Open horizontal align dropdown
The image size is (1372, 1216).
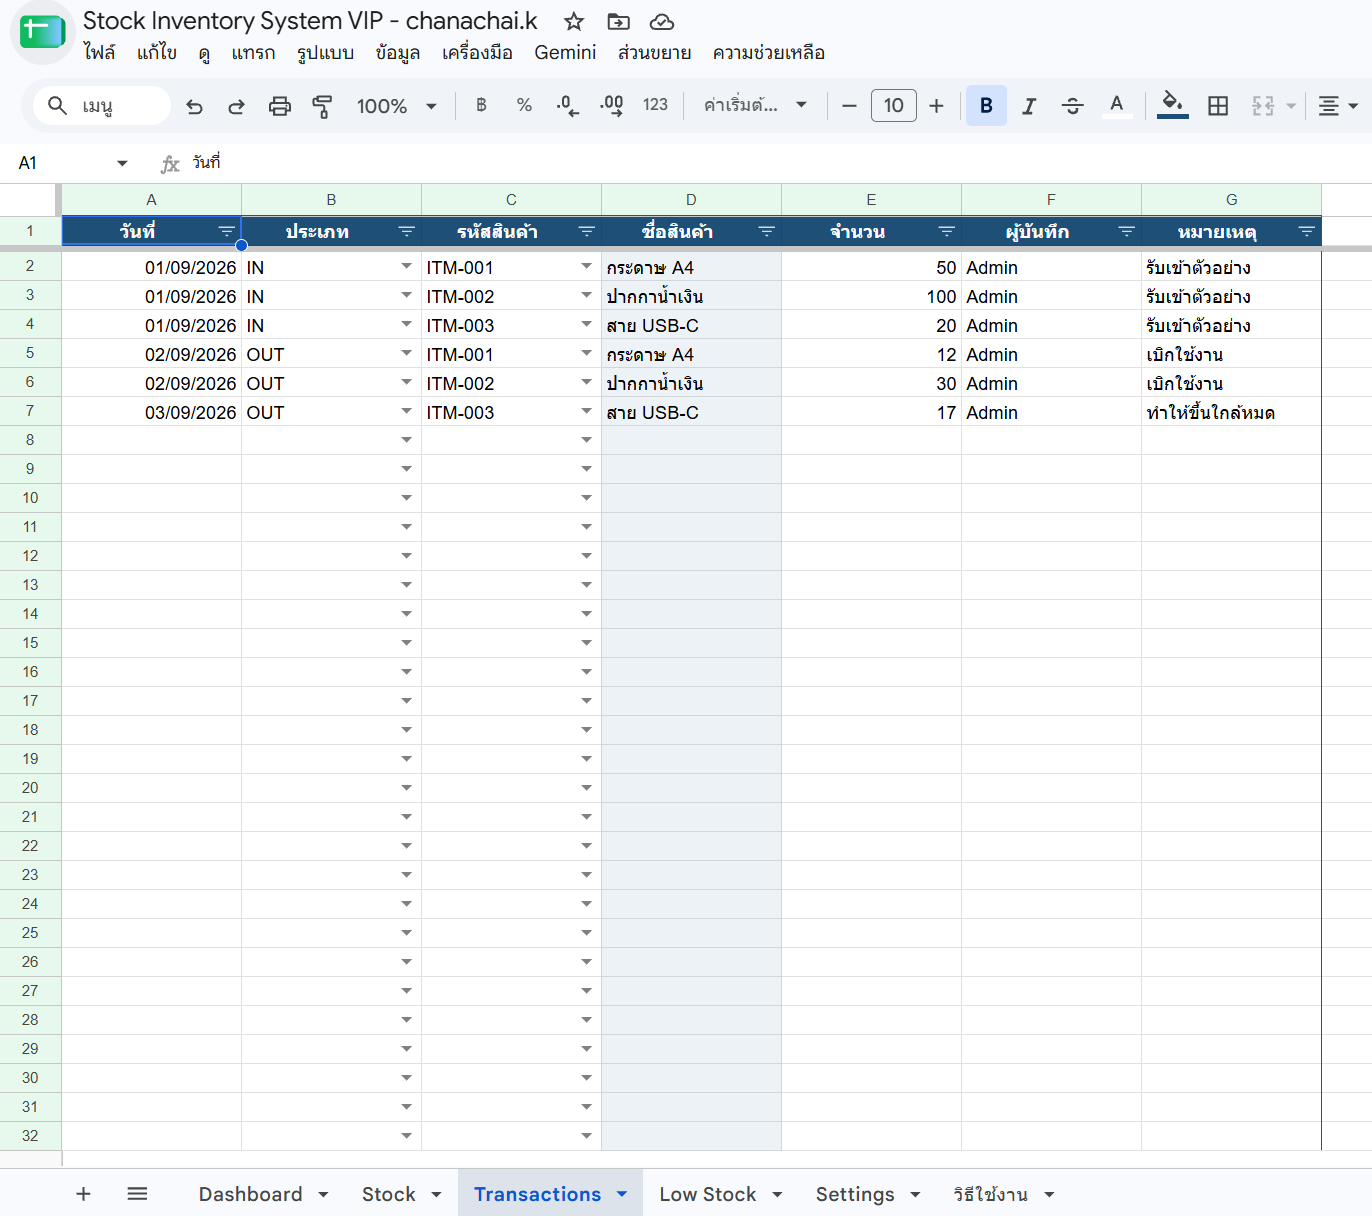1337,106
